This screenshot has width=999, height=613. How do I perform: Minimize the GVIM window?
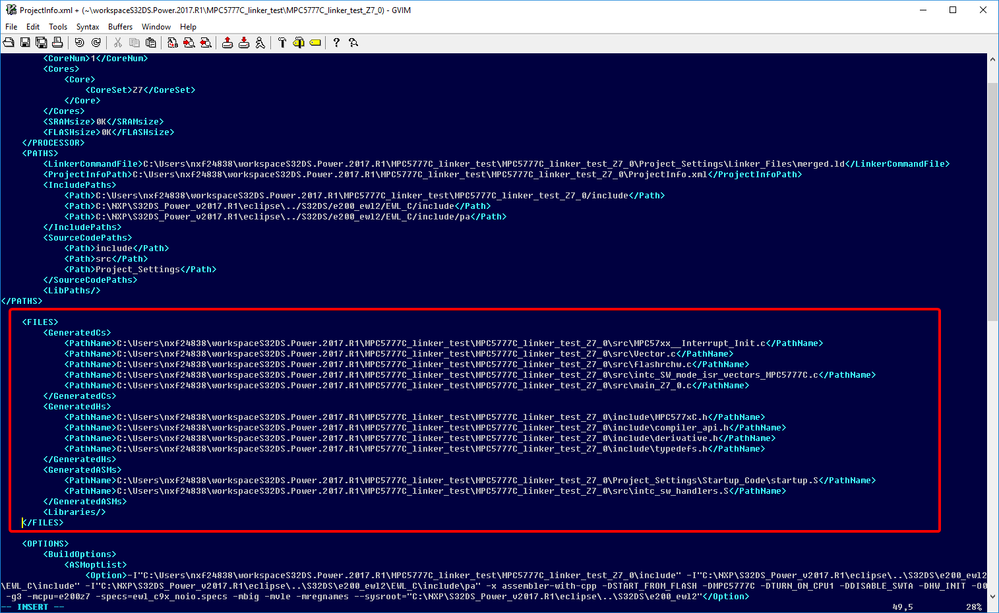click(924, 10)
